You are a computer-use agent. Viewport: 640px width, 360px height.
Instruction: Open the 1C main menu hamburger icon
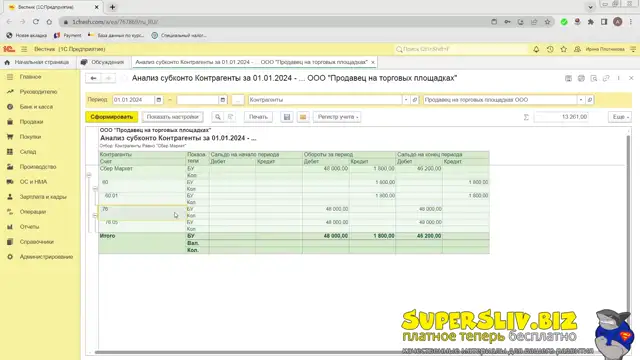pyautogui.click(x=24, y=49)
